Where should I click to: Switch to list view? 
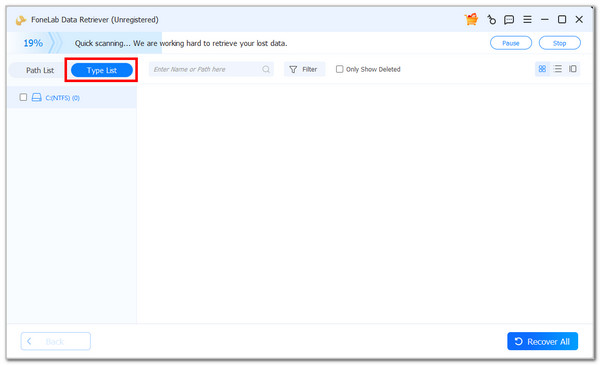click(558, 69)
